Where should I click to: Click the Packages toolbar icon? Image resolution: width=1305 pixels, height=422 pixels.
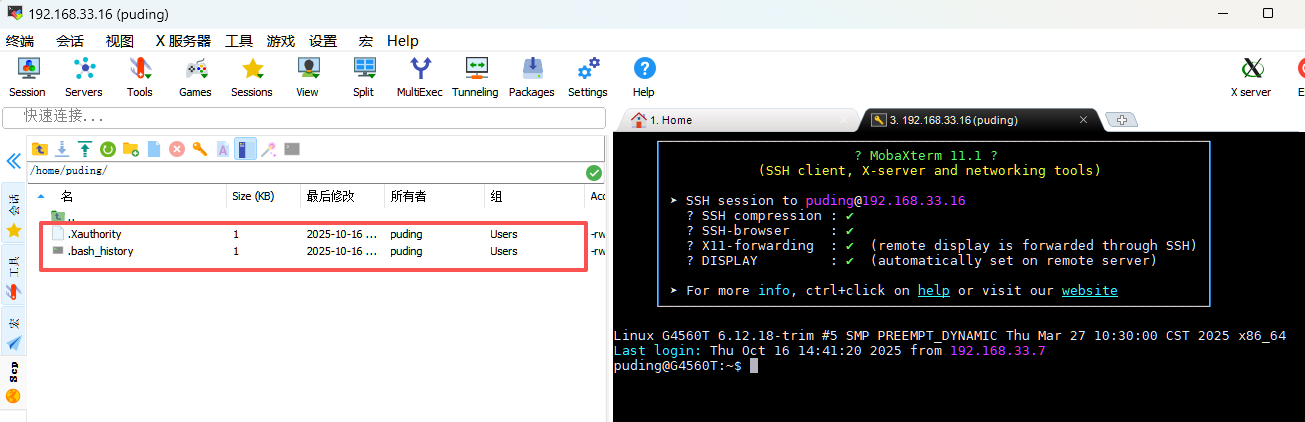pyautogui.click(x=531, y=76)
